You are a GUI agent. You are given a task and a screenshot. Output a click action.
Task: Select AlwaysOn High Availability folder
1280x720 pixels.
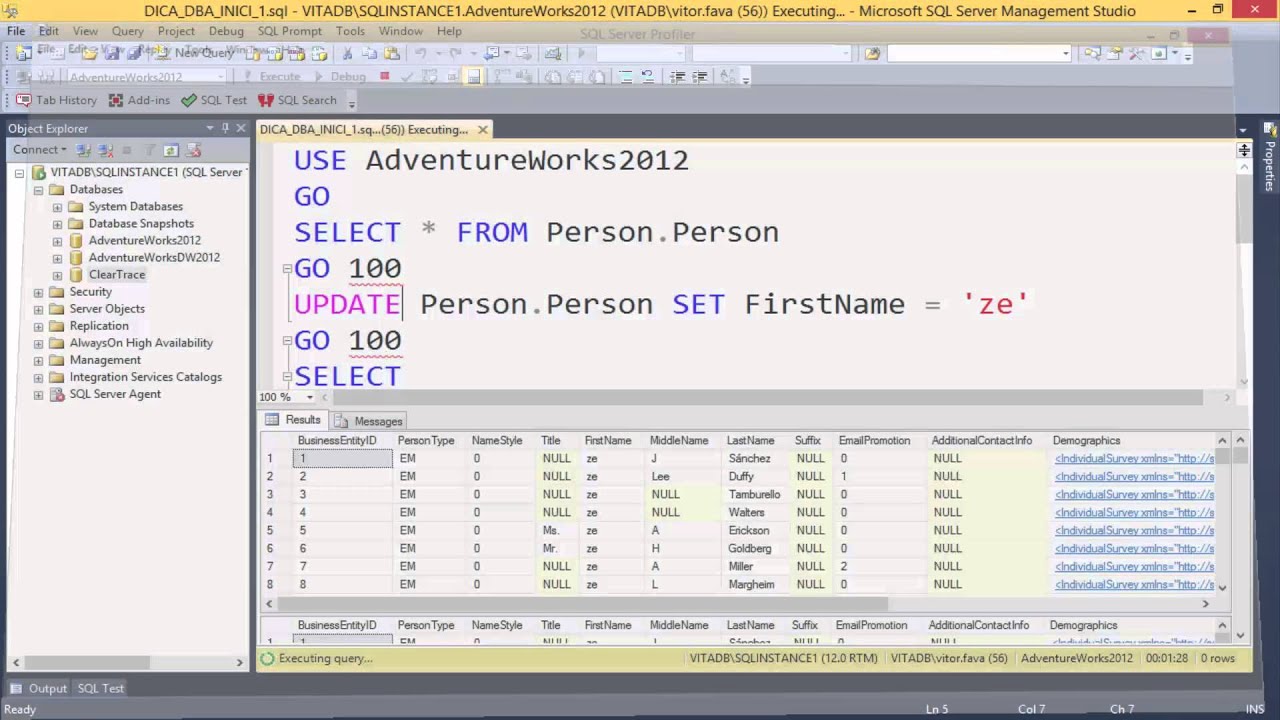141,343
